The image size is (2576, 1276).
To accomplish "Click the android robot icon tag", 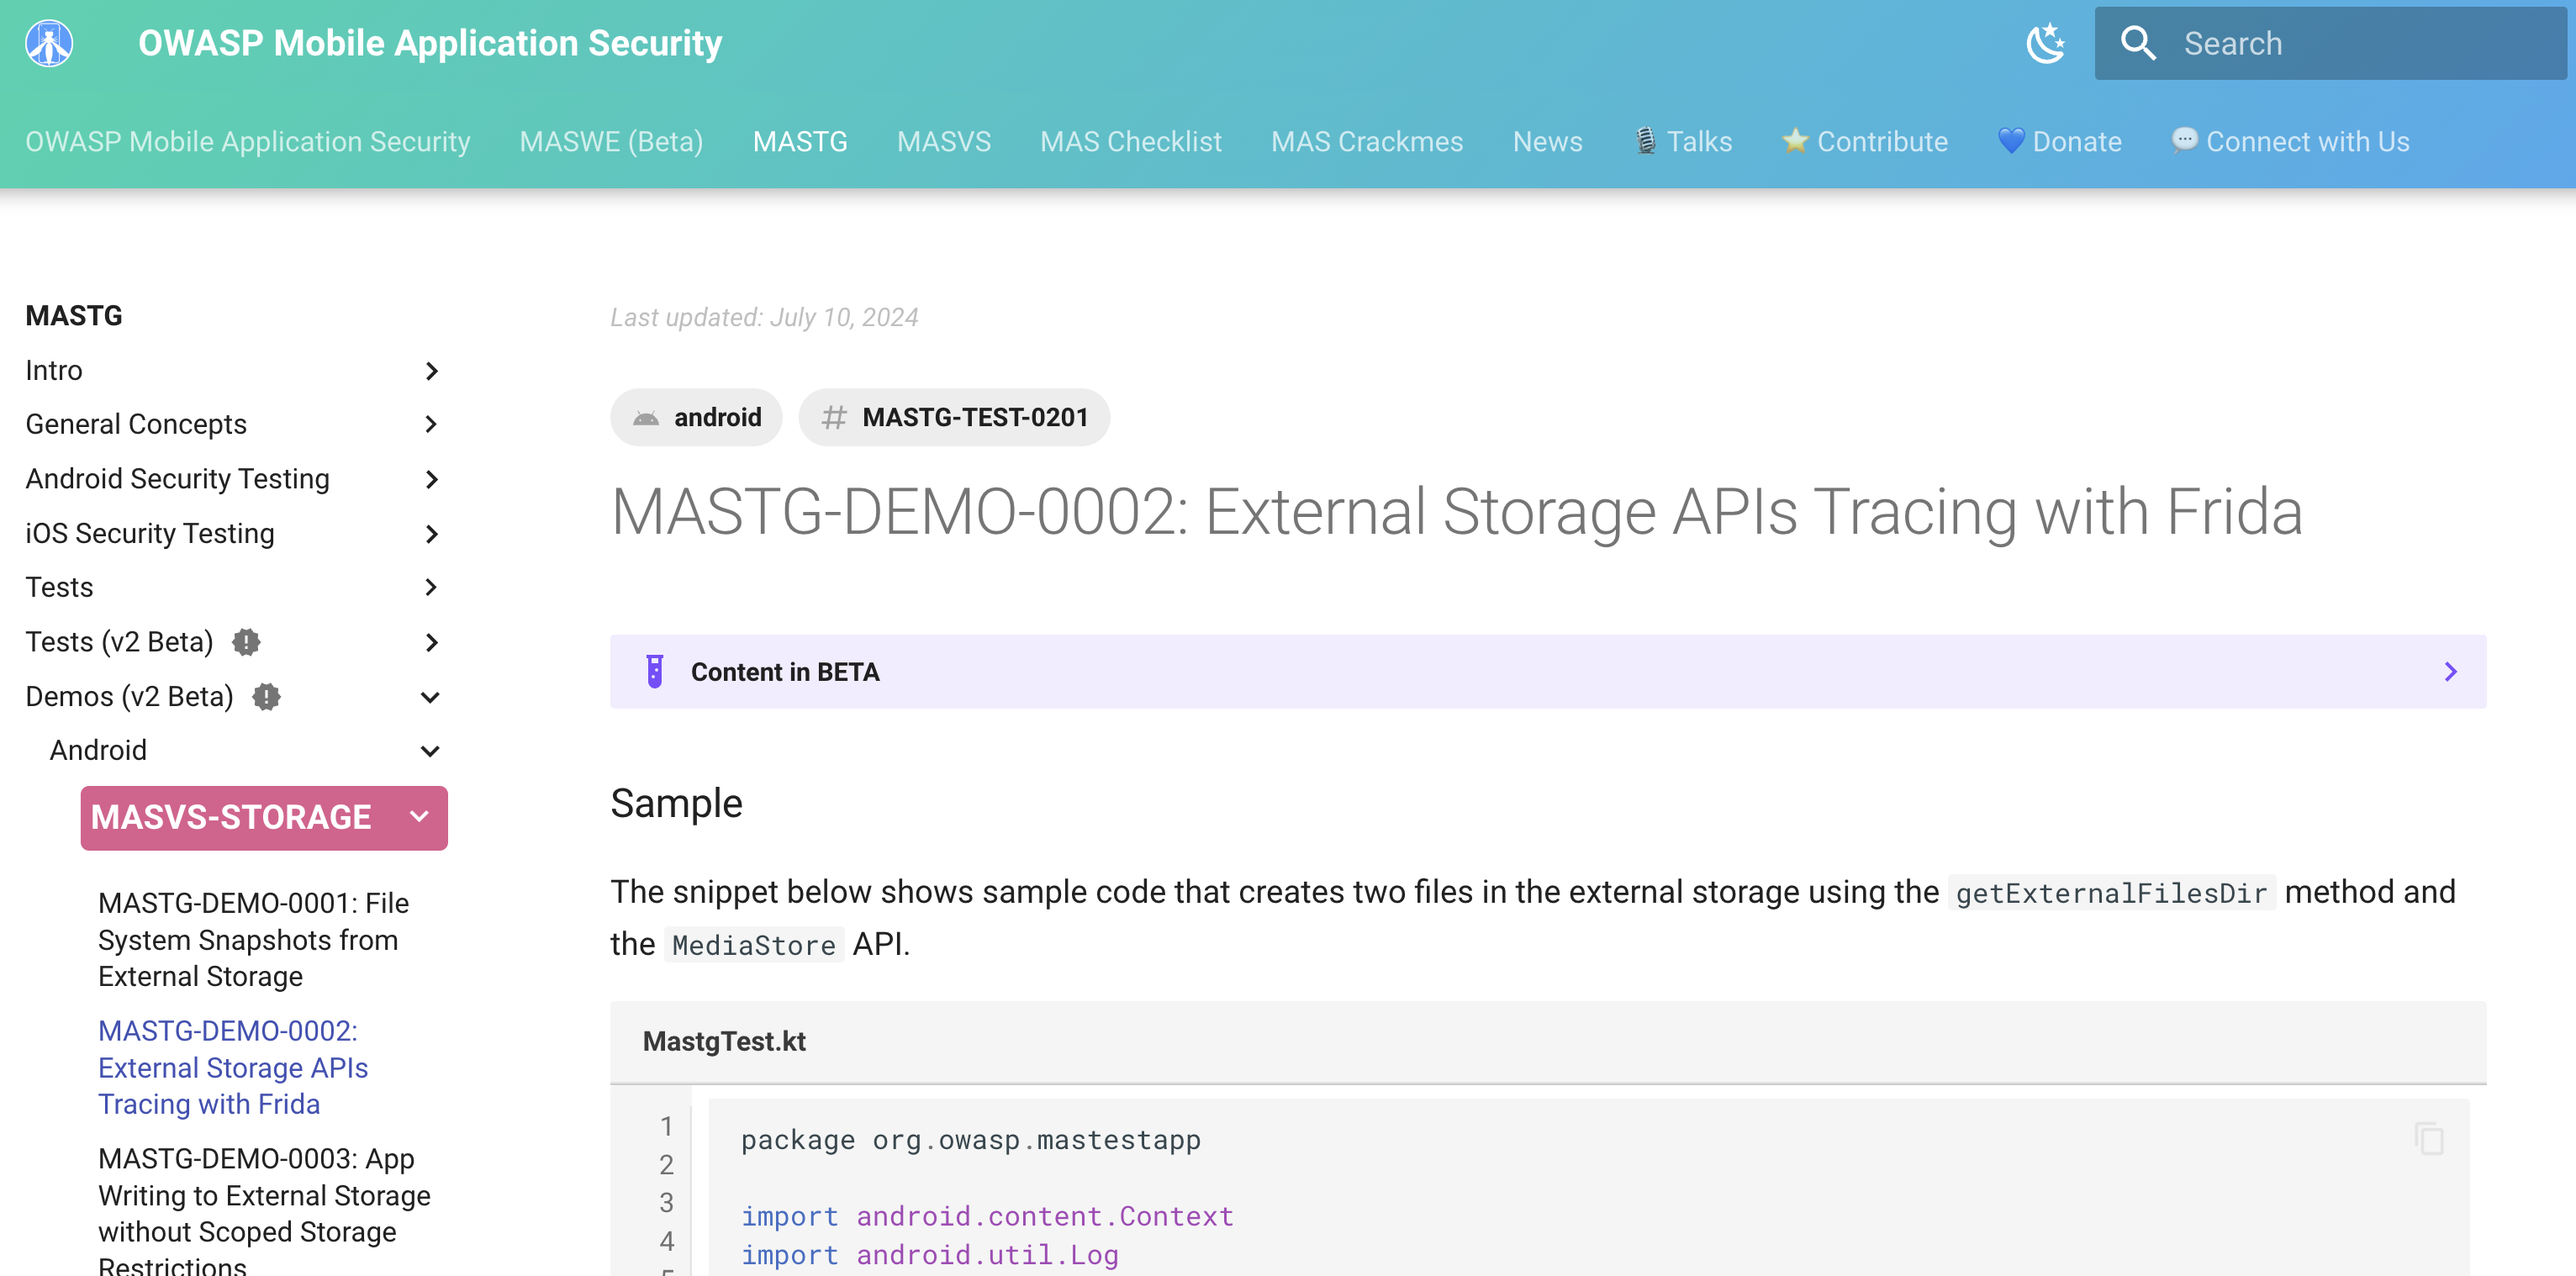I will pyautogui.click(x=646, y=418).
